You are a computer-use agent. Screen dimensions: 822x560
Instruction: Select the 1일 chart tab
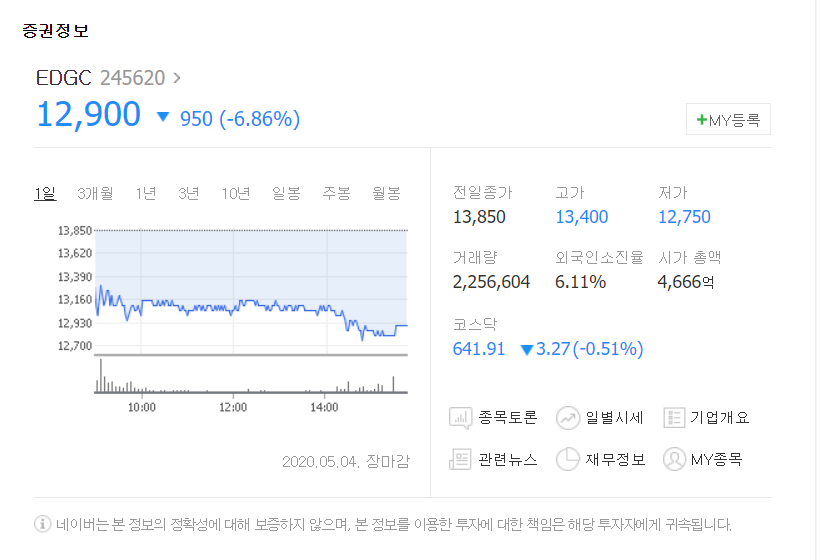(x=45, y=193)
